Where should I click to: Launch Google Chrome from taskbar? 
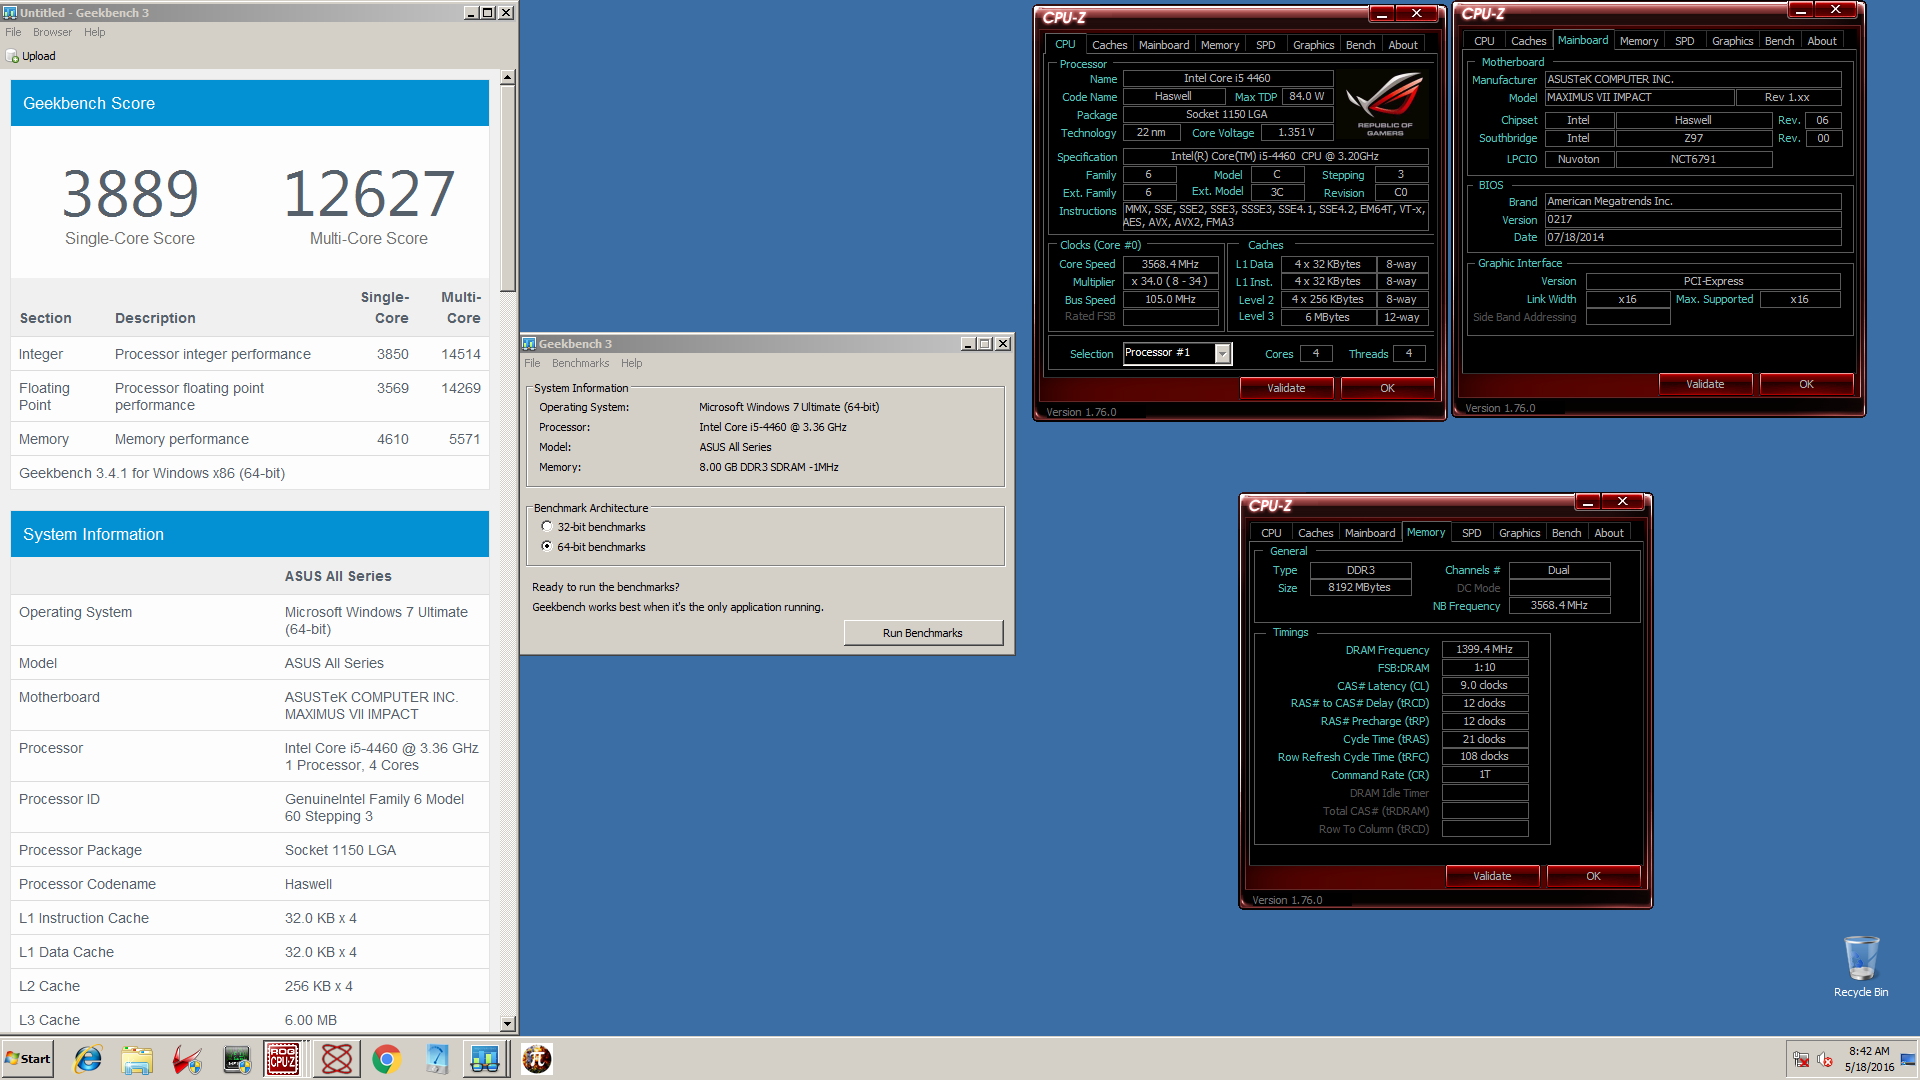(x=387, y=1059)
